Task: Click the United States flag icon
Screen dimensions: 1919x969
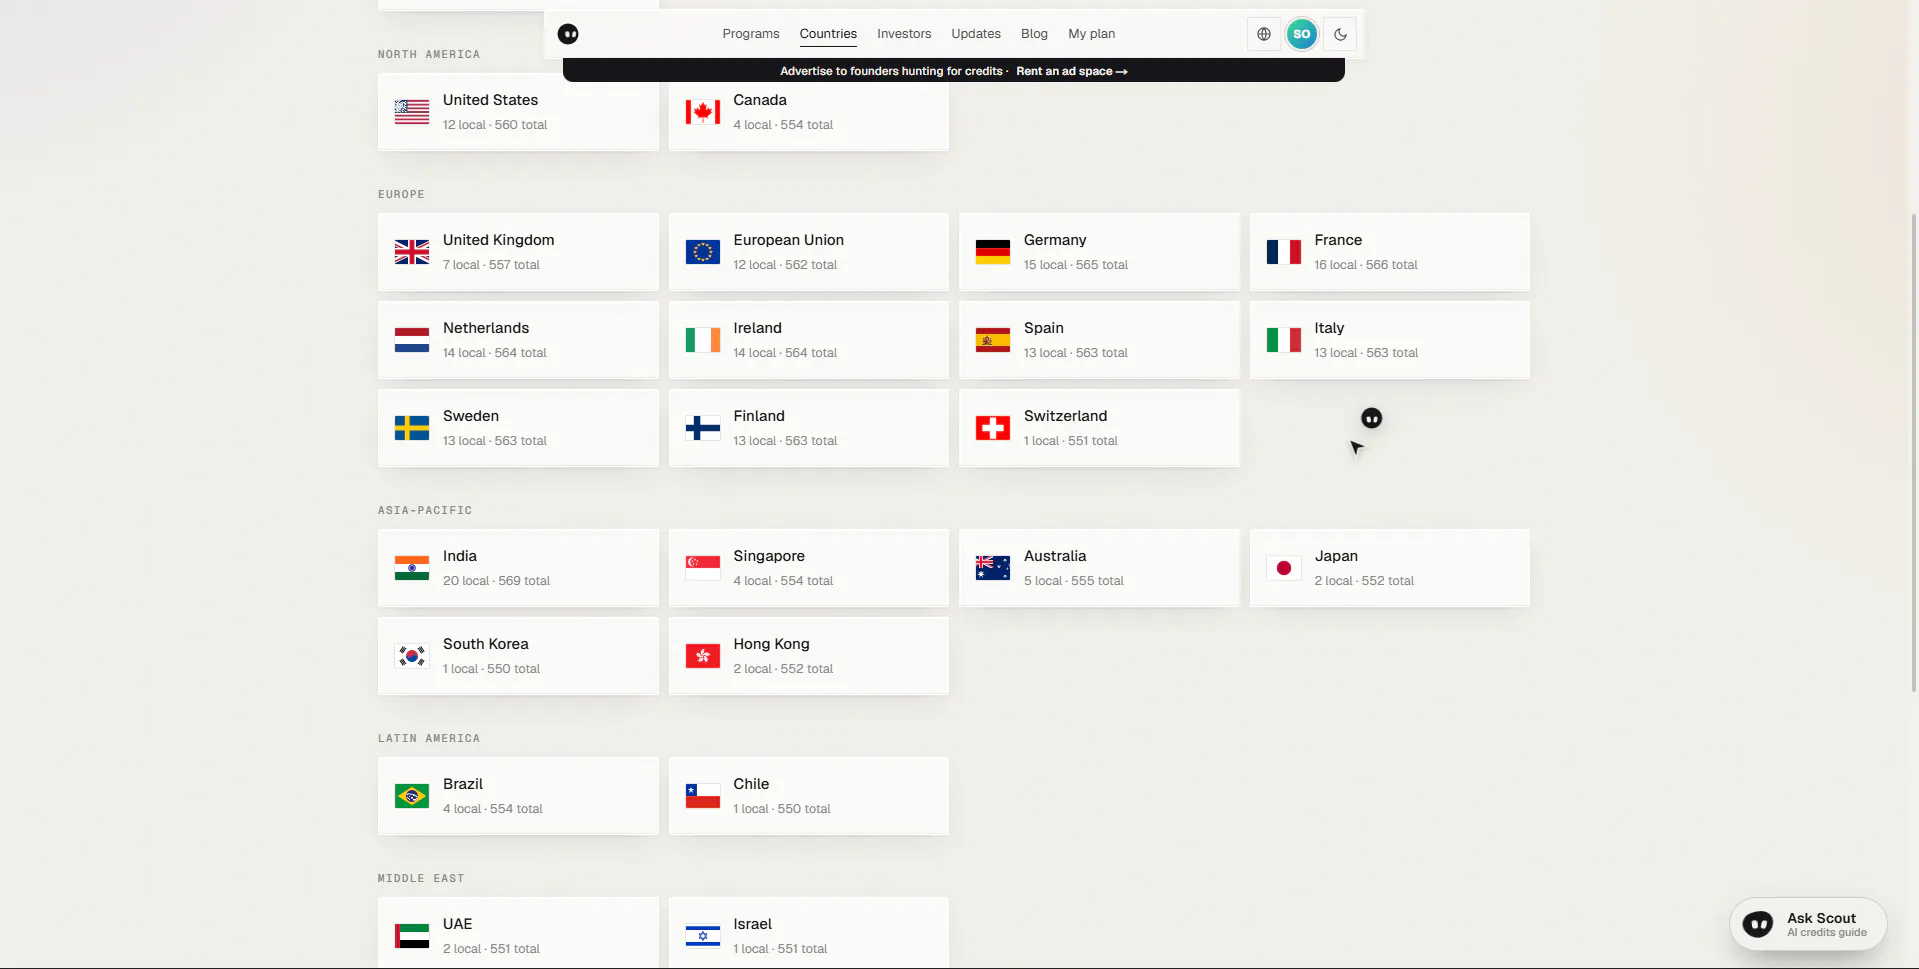Action: (412, 112)
